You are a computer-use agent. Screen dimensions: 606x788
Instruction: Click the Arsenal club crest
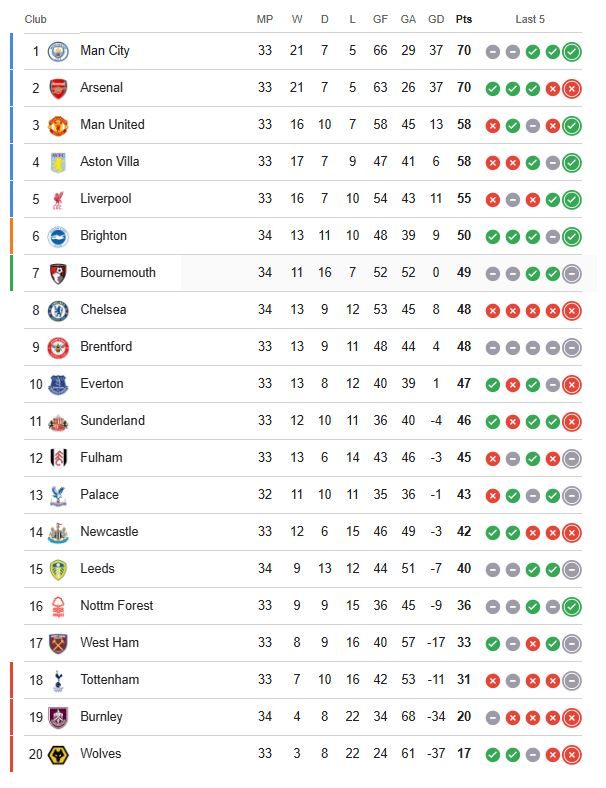[58, 88]
